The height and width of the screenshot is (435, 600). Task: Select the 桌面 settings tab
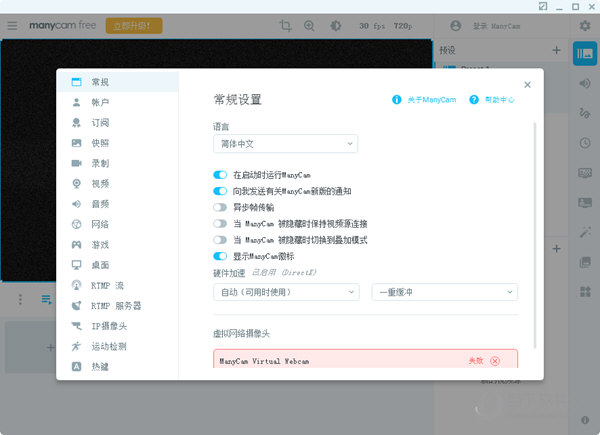pos(117,265)
